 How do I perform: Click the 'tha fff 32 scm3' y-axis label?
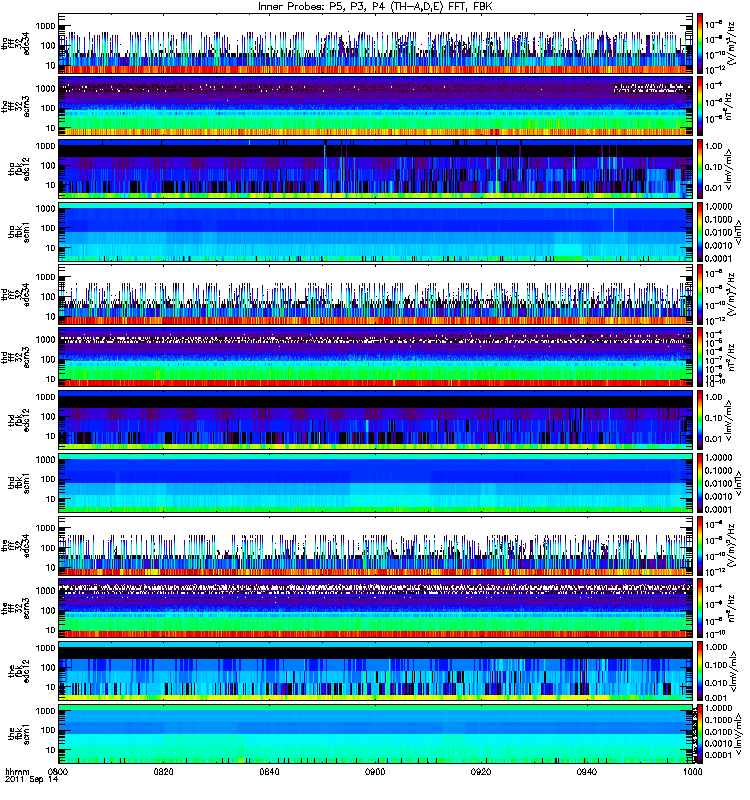16,106
